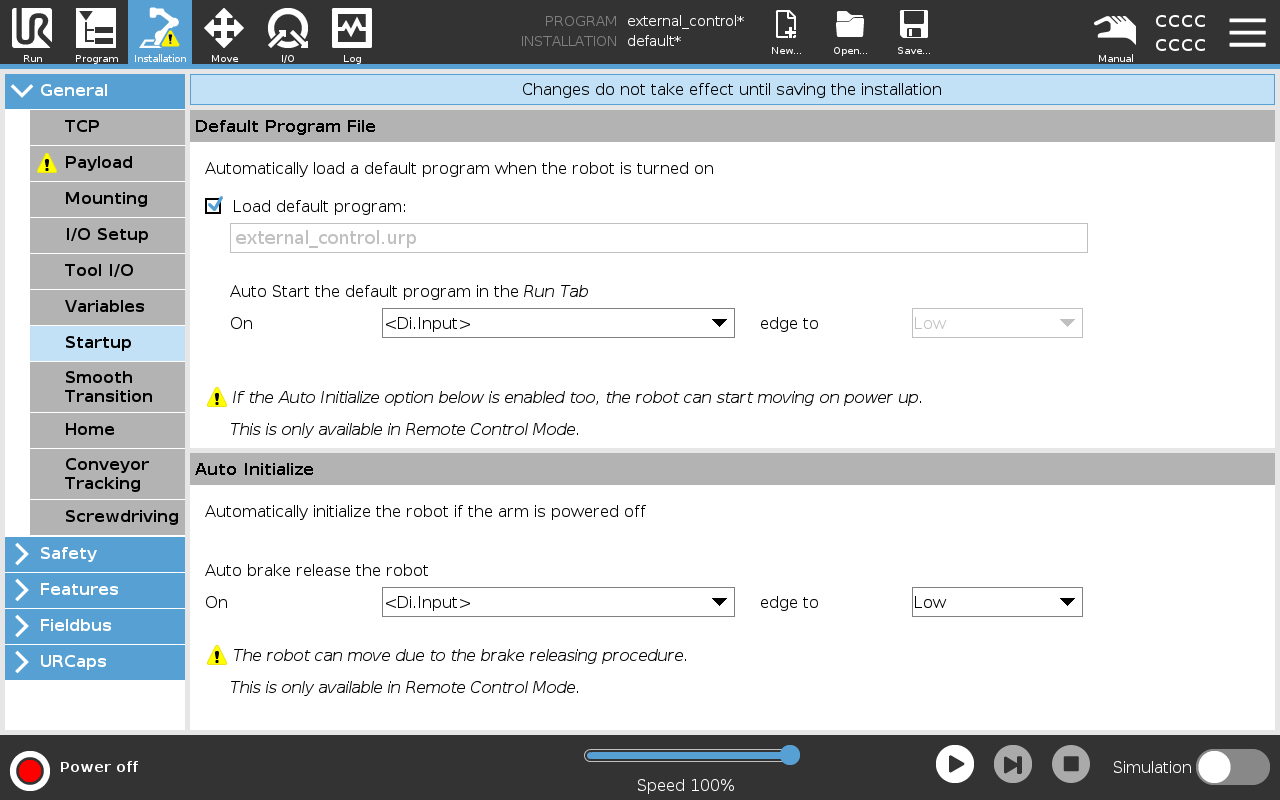The image size is (1280, 800).
Task: Open the I/O tab icon
Action: click(288, 32)
